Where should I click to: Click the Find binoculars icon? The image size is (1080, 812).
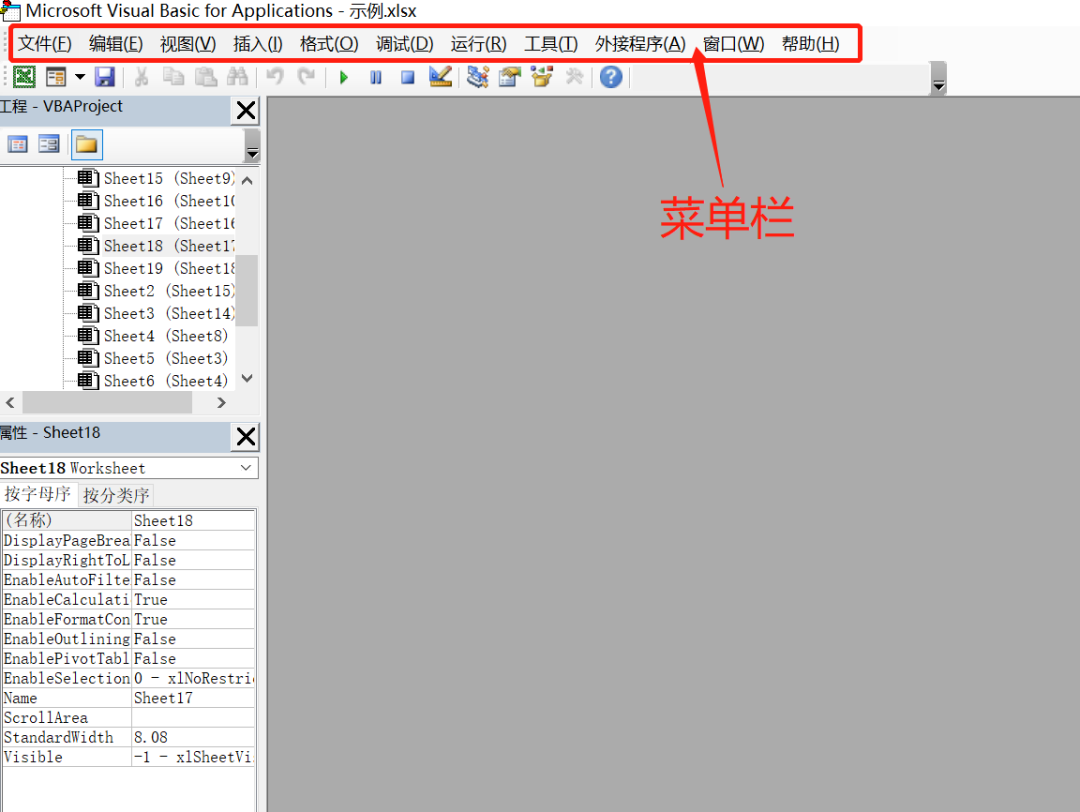pos(237,76)
